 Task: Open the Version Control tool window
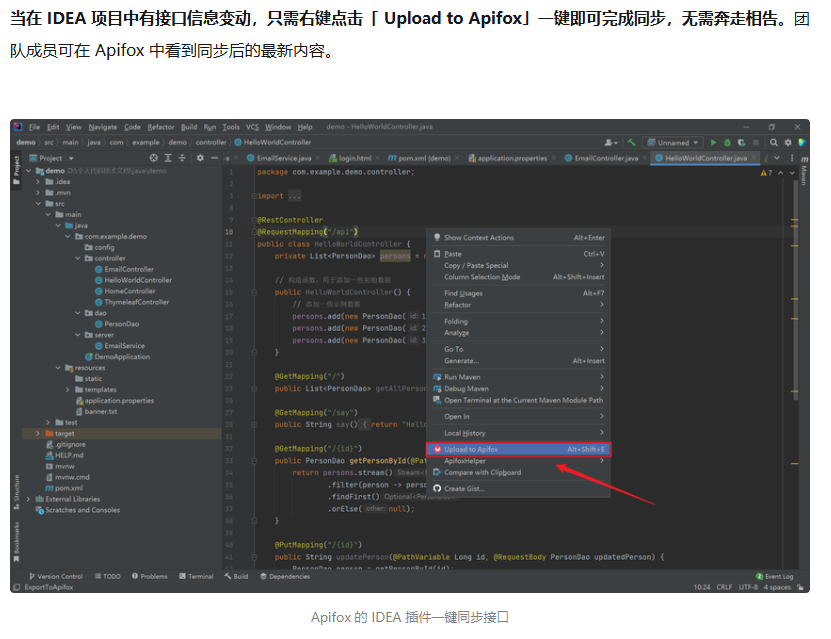56,576
